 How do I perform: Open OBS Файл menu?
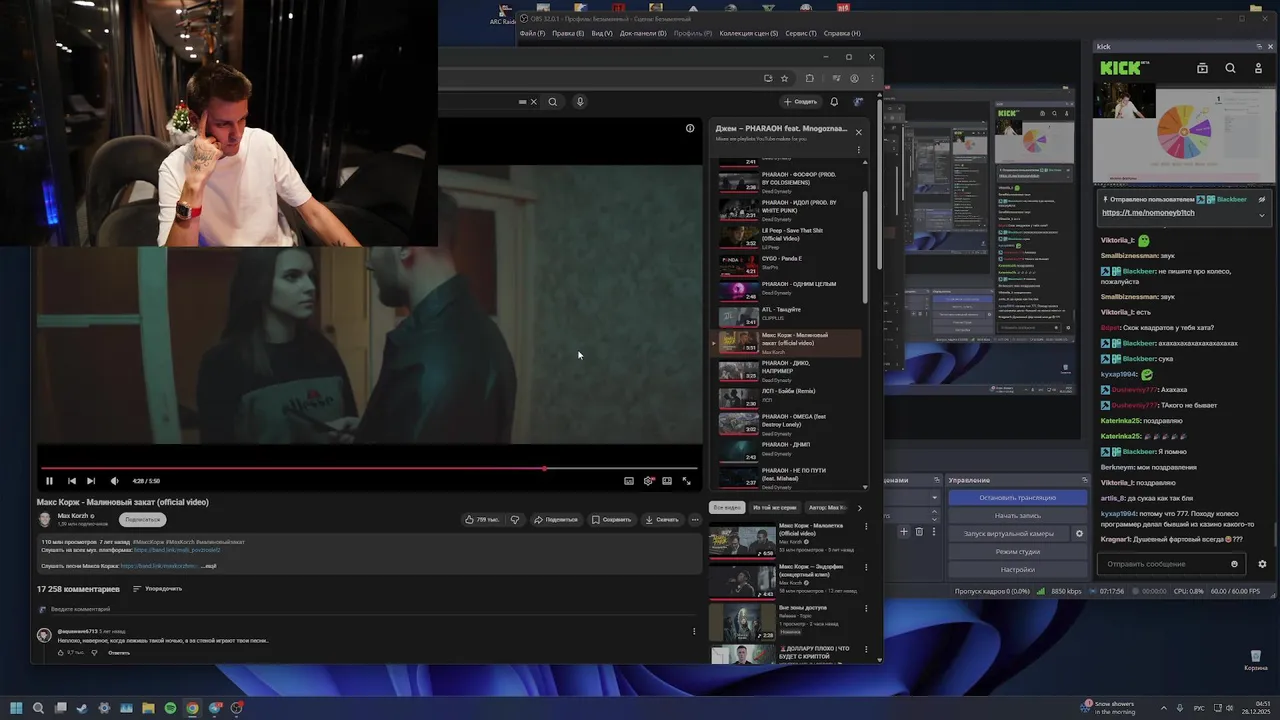pyautogui.click(x=532, y=33)
